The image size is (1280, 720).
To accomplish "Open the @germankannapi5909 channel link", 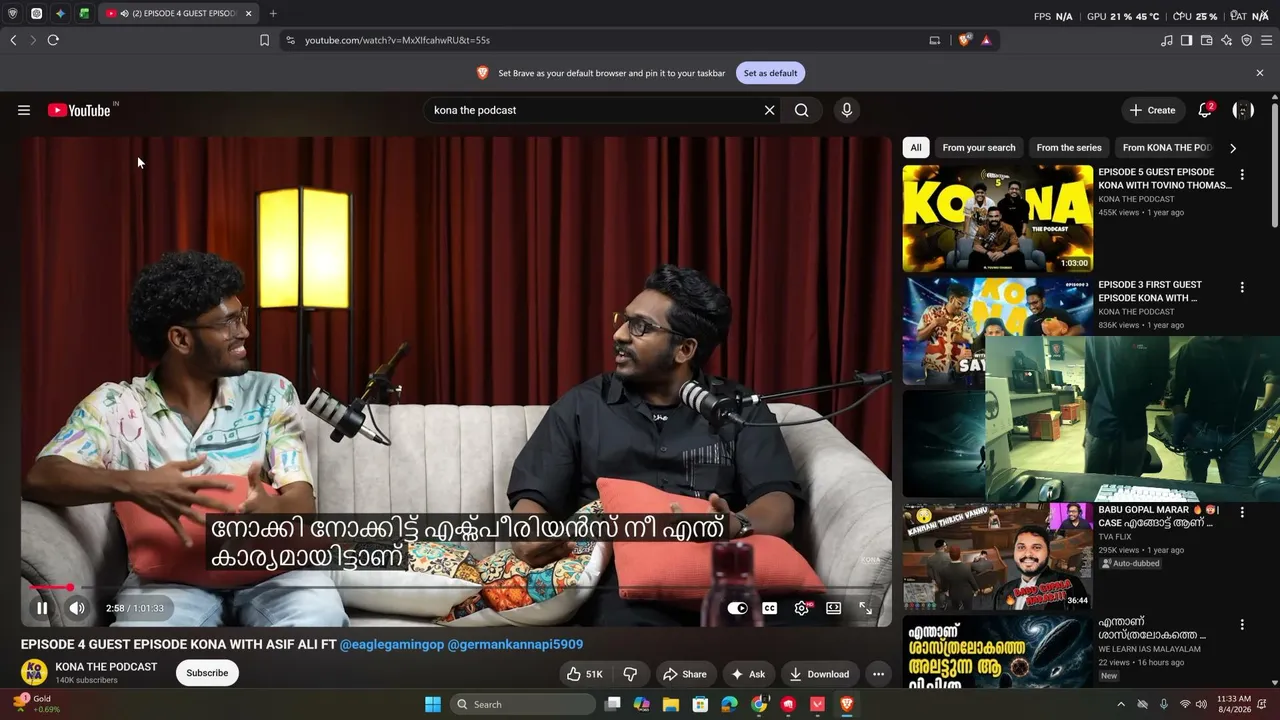I will (515, 645).
